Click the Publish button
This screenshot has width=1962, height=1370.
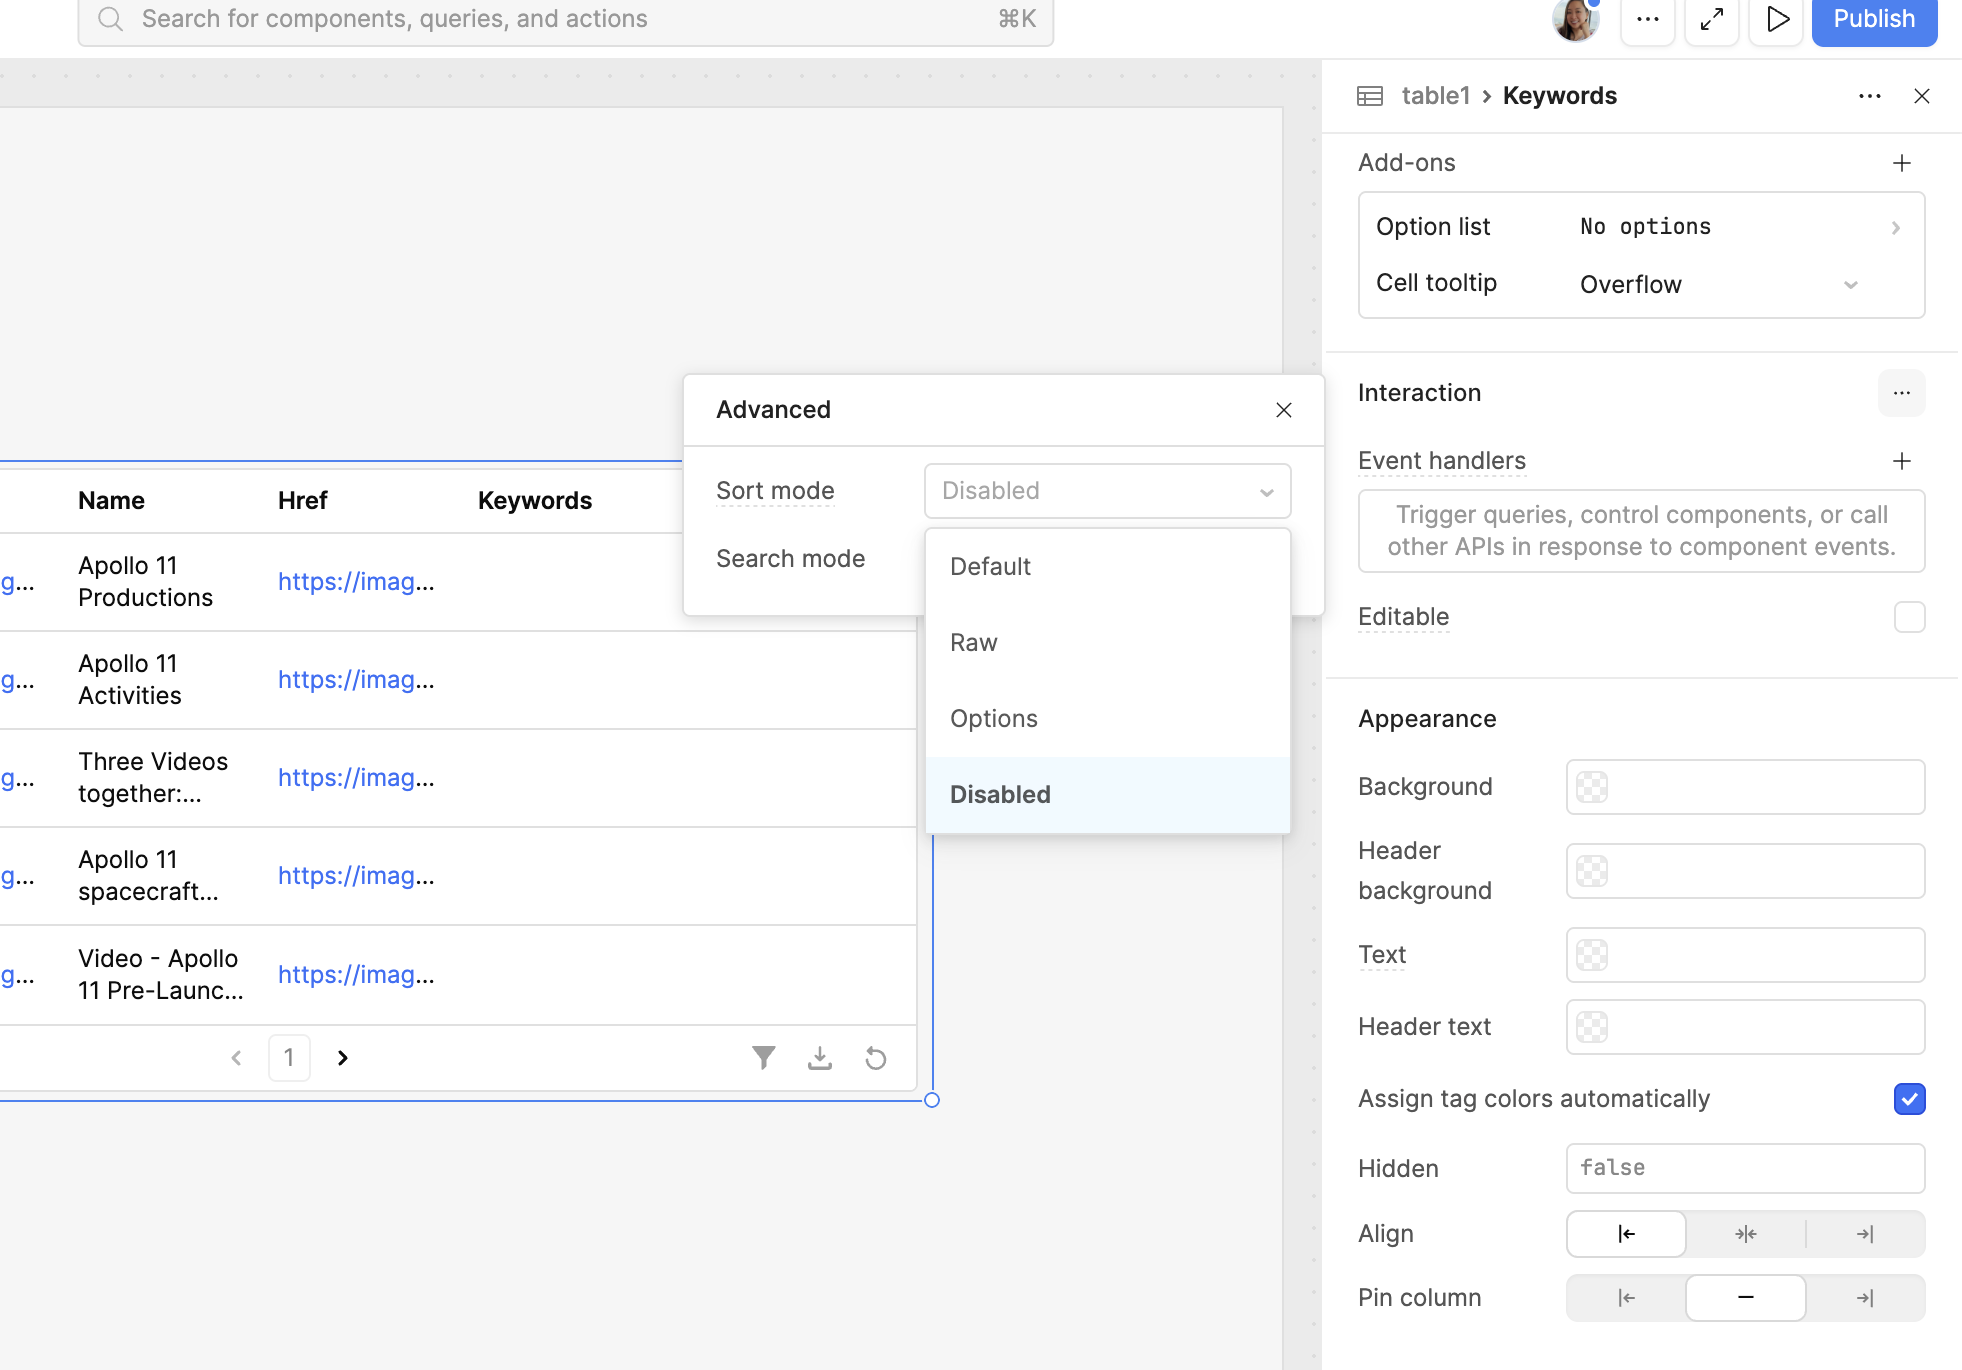(1874, 19)
